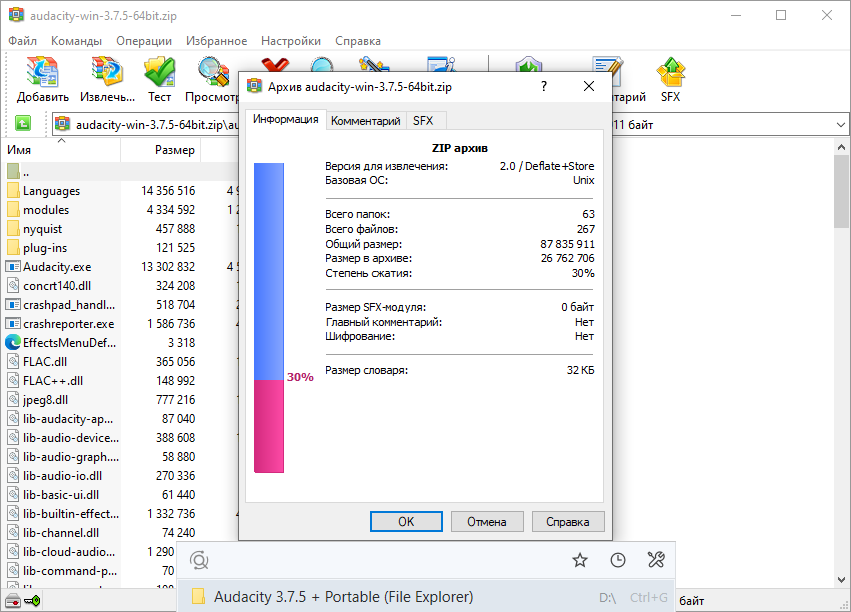Click the favorites star icon in the launcher bar
This screenshot has height=612, width=851.
pos(580,560)
